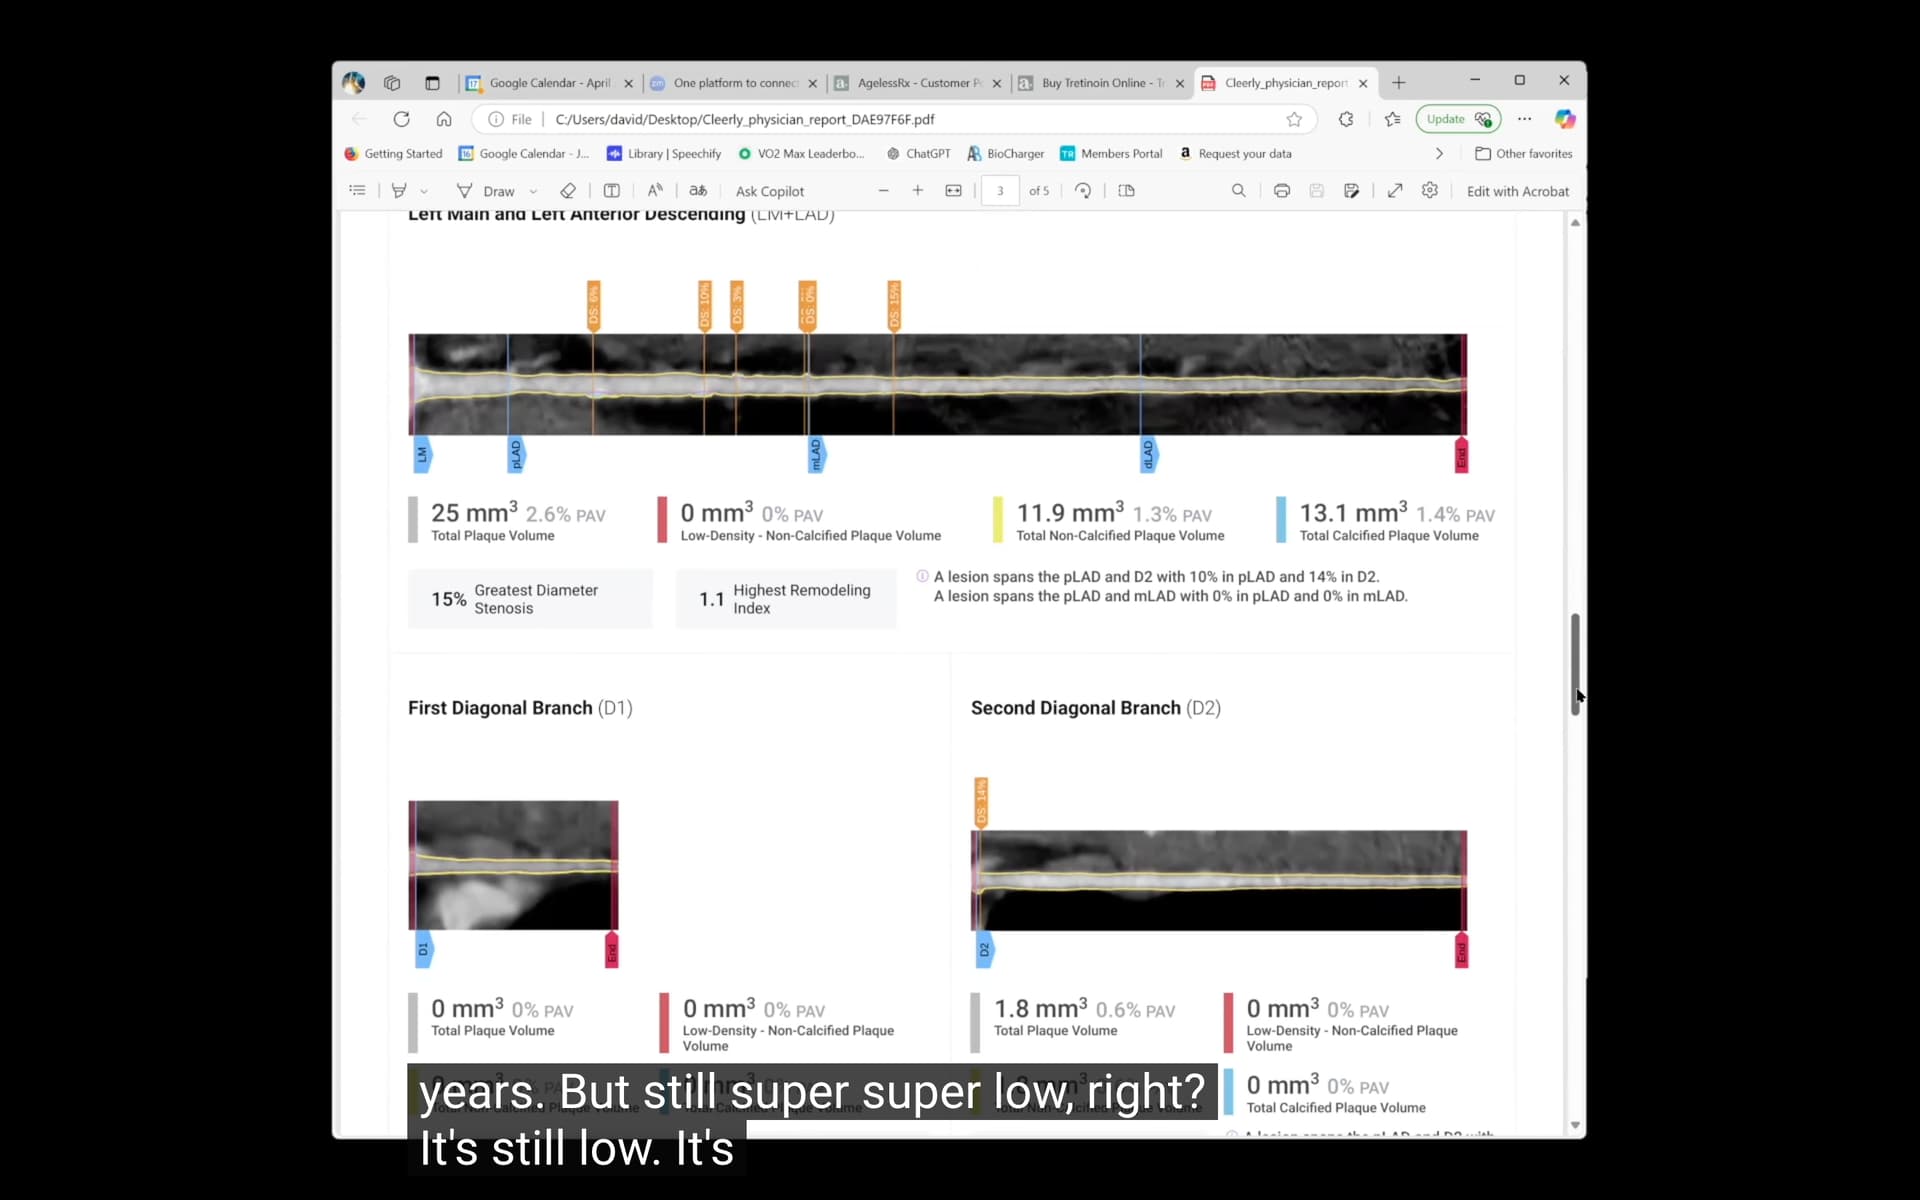Switch PDF page view layout
The height and width of the screenshot is (1200, 1920).
(x=1126, y=190)
